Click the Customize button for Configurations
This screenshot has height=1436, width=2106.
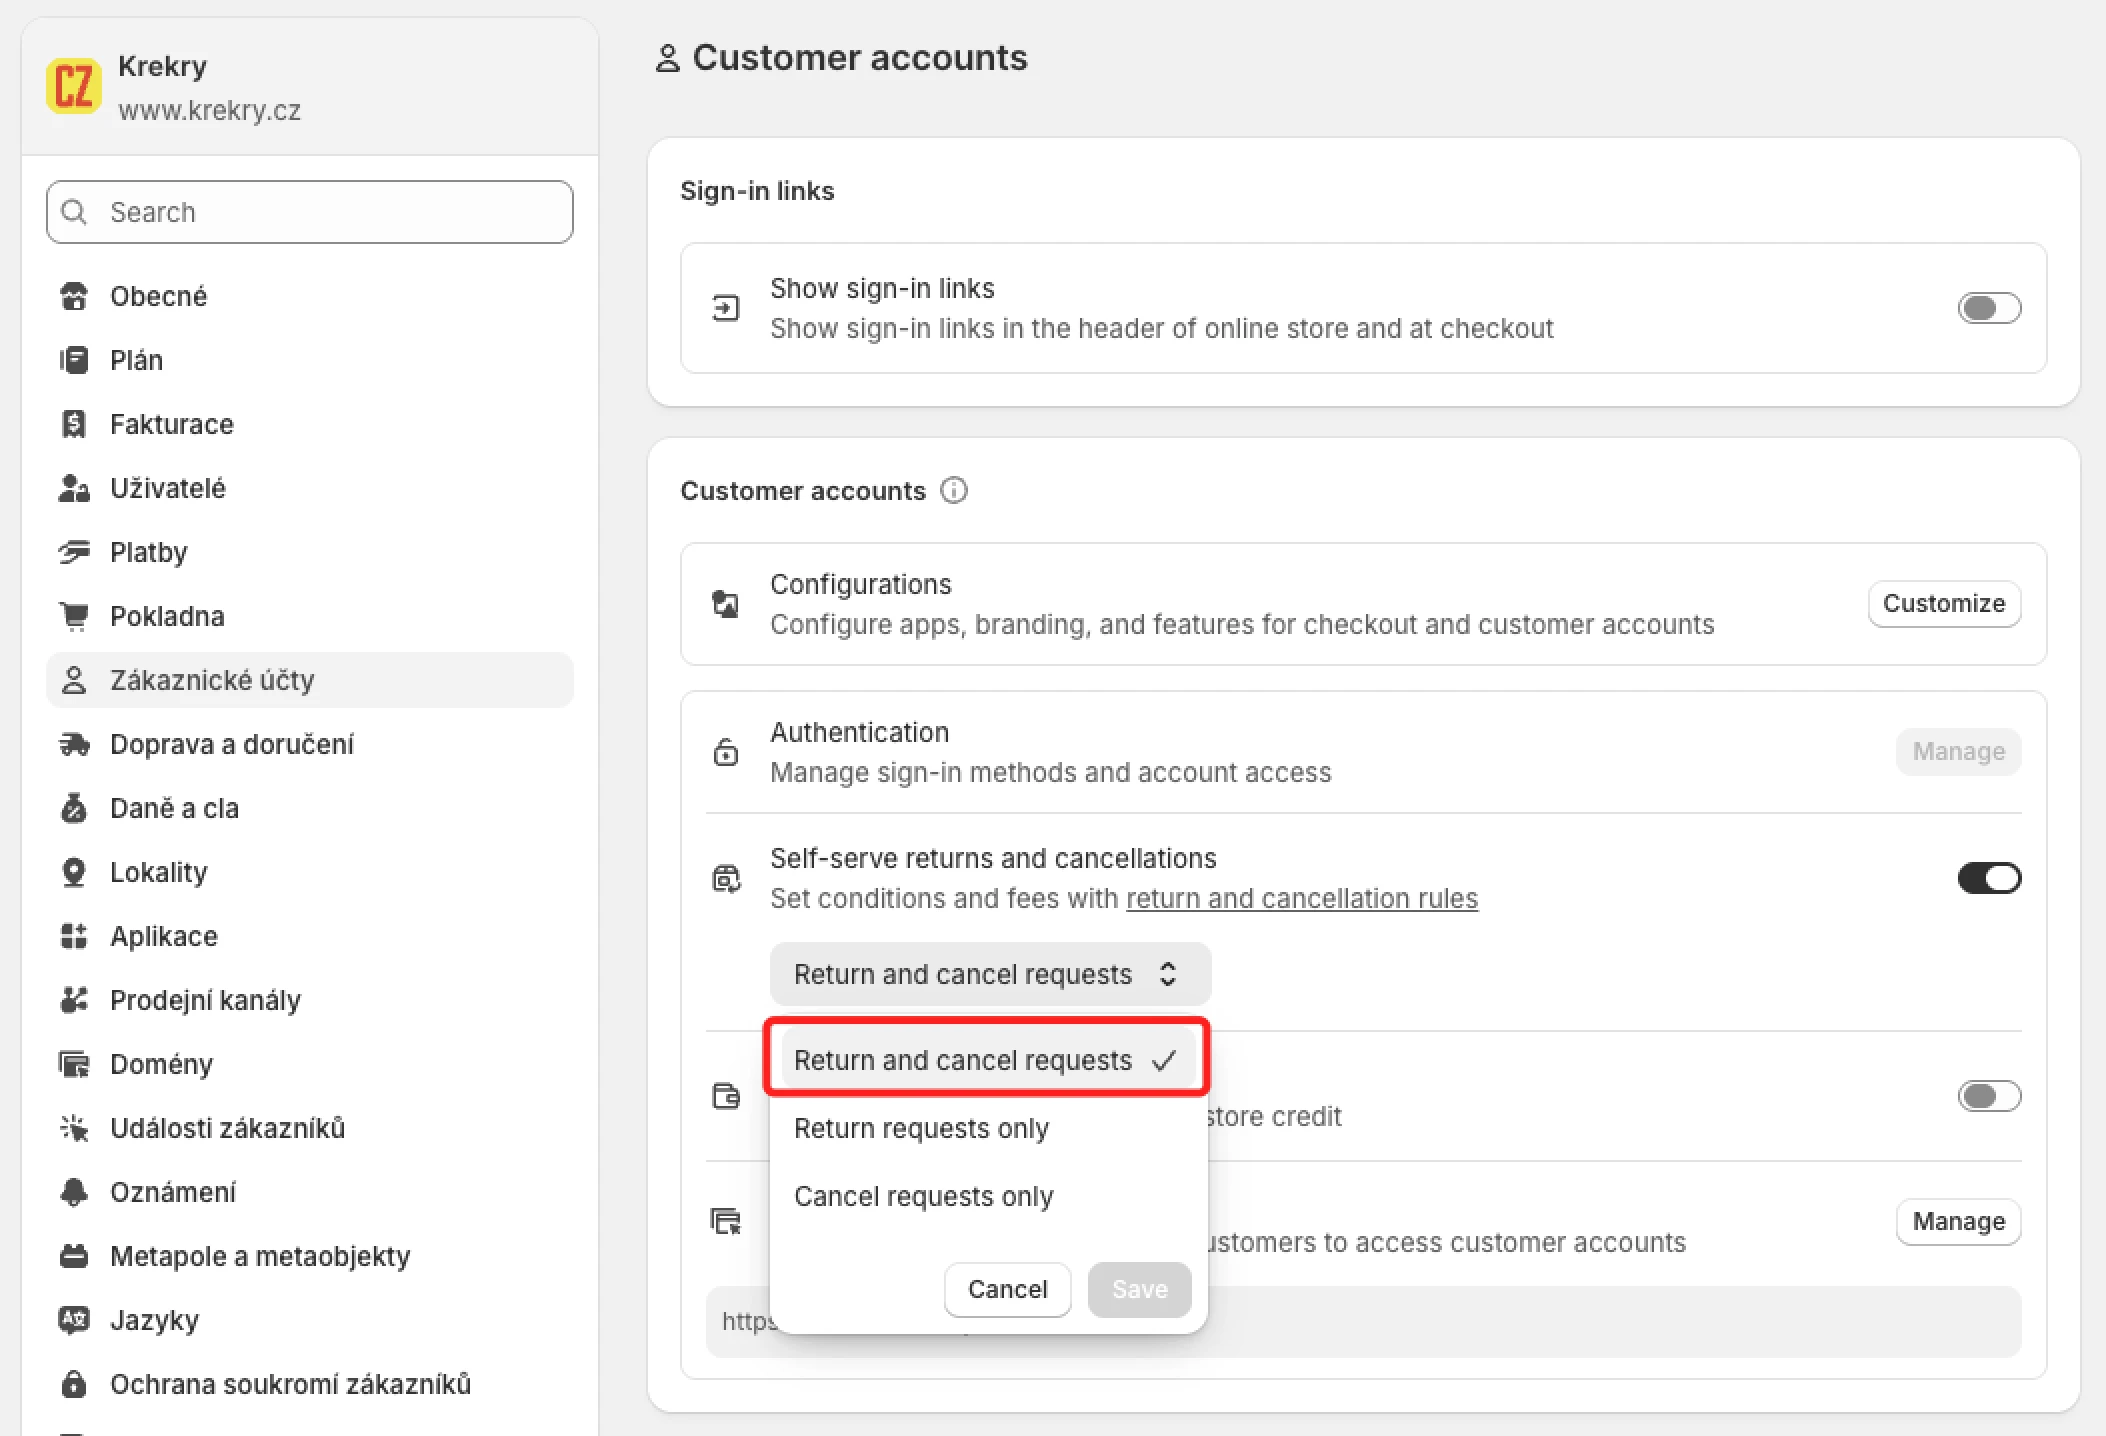[1944, 603]
